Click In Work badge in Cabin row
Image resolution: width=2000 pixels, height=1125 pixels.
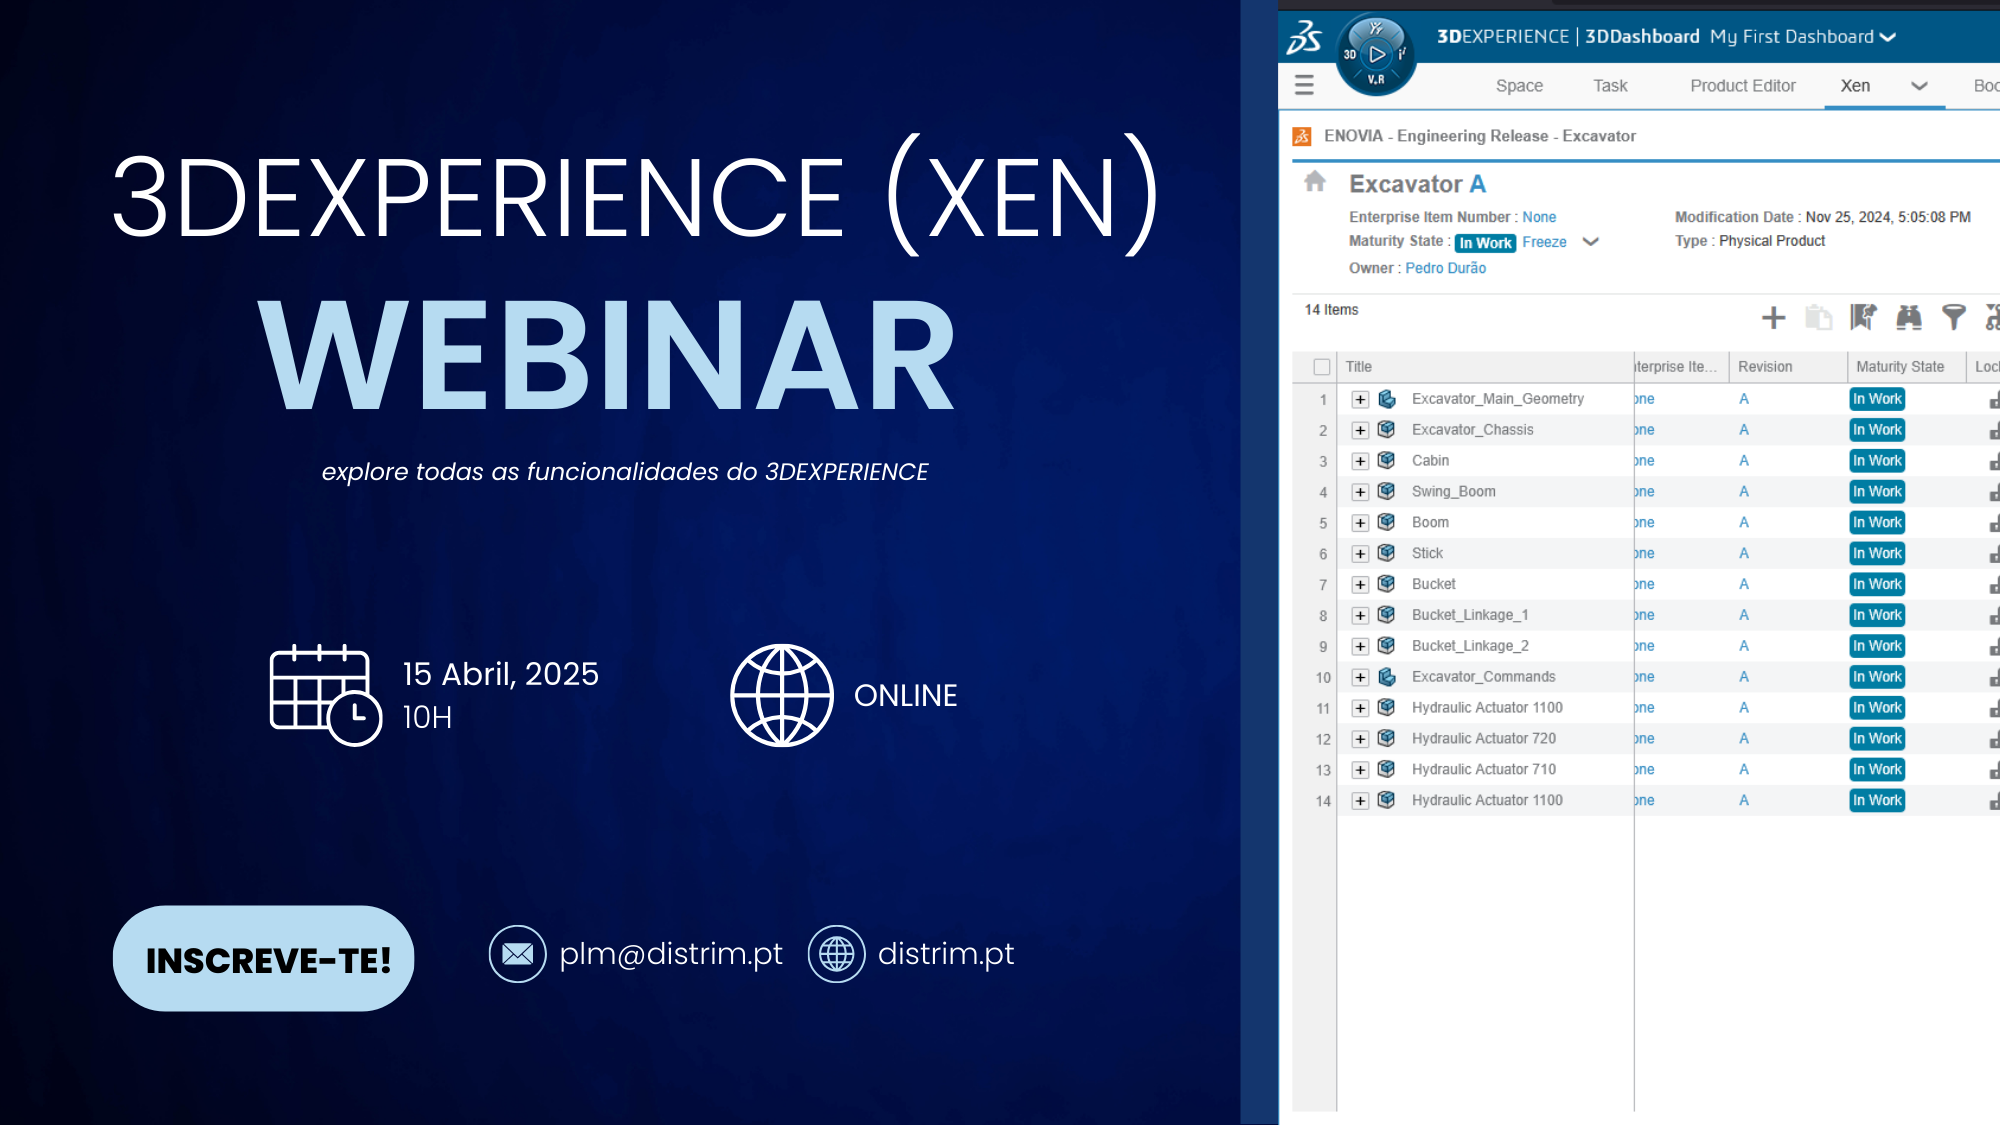tap(1877, 461)
